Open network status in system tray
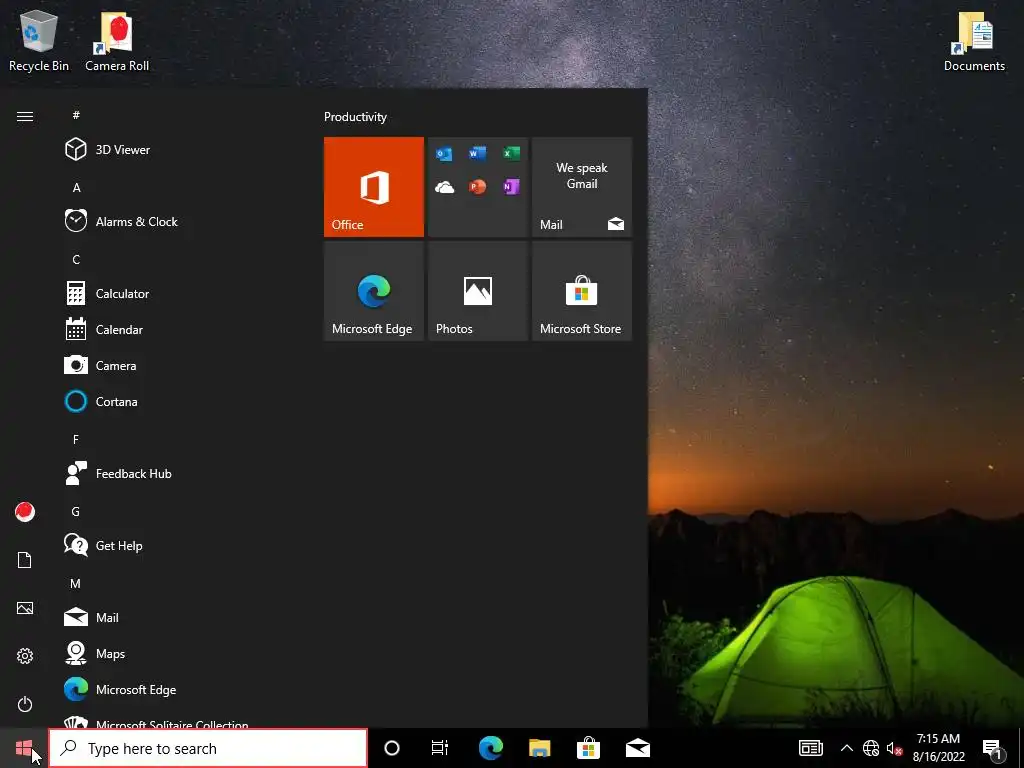Image resolution: width=1024 pixels, height=768 pixels. 871,748
